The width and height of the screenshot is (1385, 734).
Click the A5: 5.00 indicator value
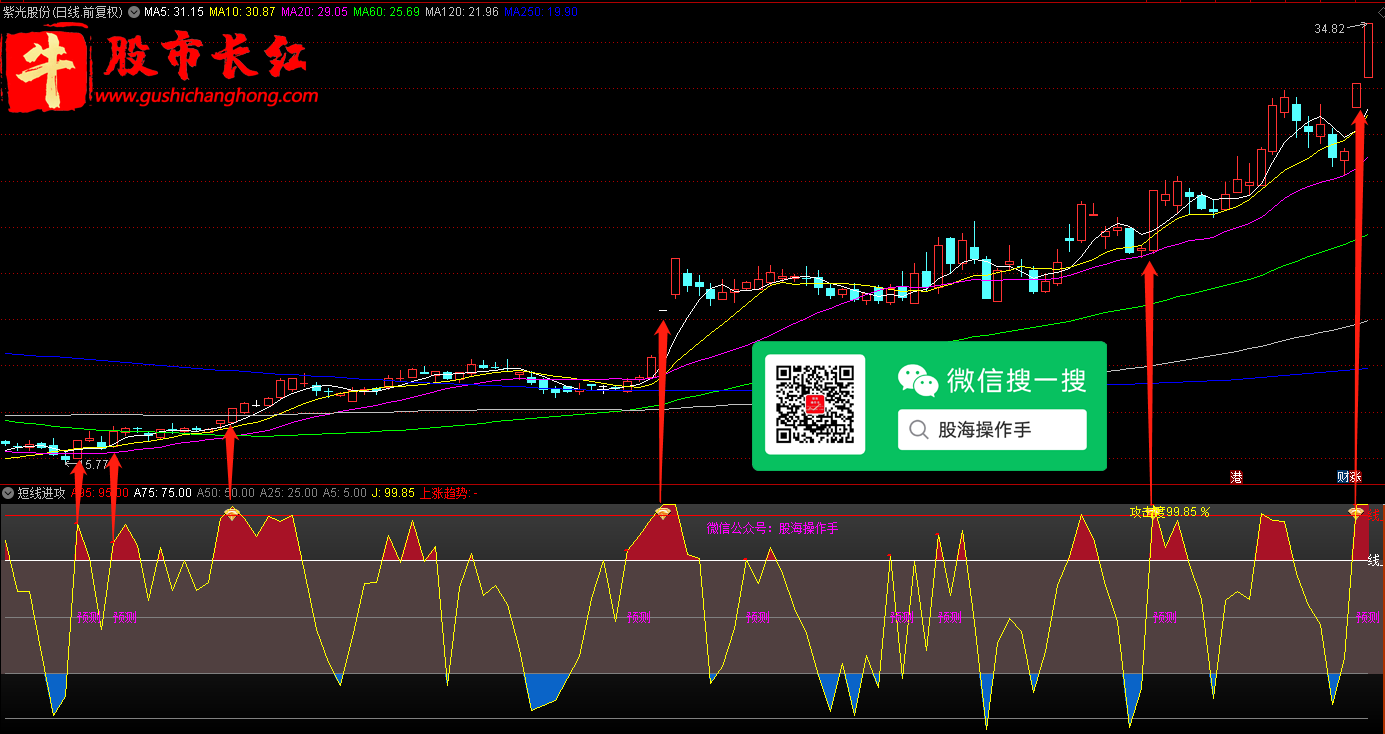pyautogui.click(x=344, y=493)
